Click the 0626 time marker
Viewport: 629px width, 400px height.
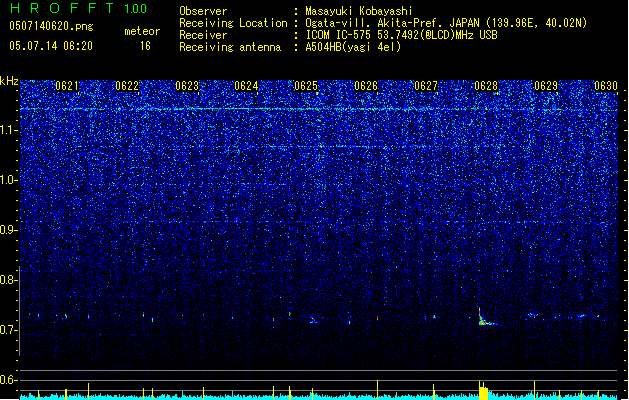366,86
